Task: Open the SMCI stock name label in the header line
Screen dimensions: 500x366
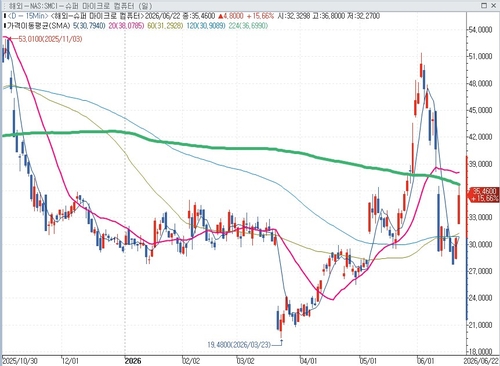Action: coord(97,16)
